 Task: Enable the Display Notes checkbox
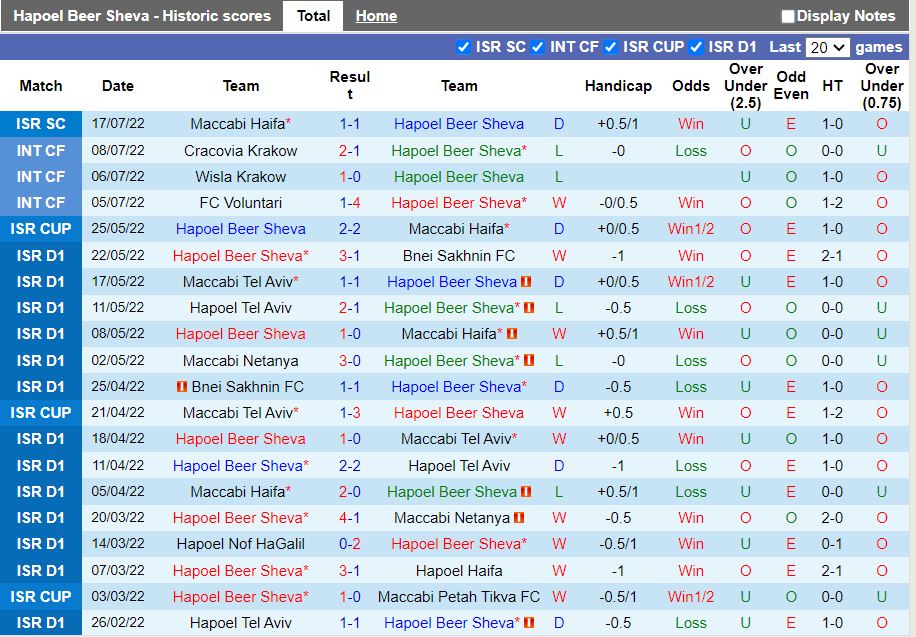789,16
